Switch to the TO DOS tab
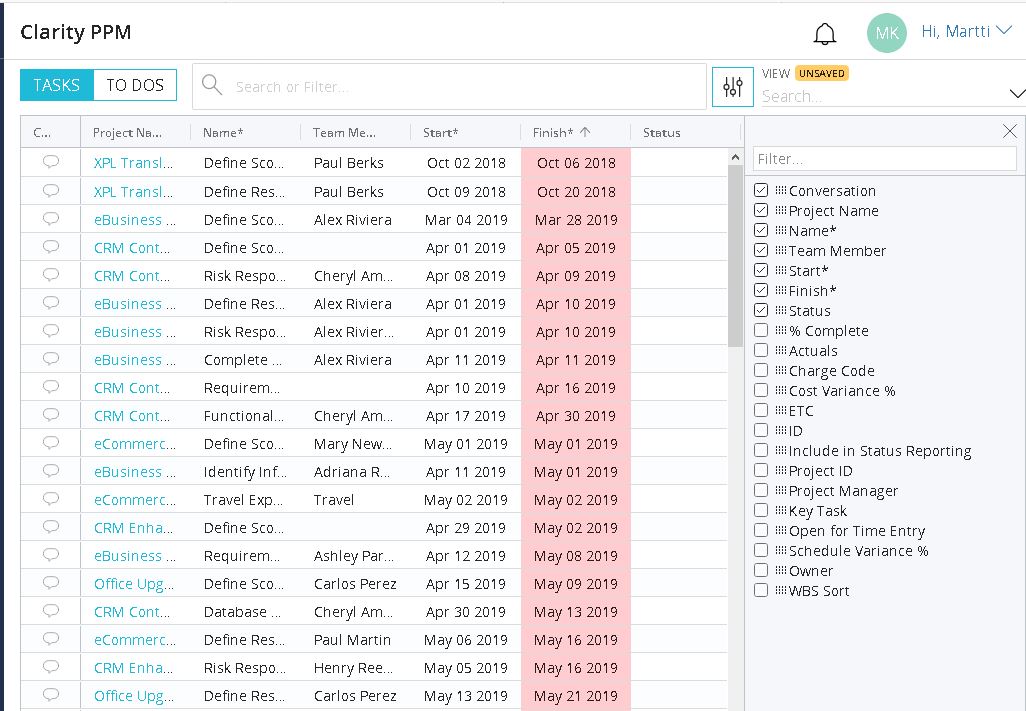Viewport: 1026px width, 711px height. click(135, 85)
